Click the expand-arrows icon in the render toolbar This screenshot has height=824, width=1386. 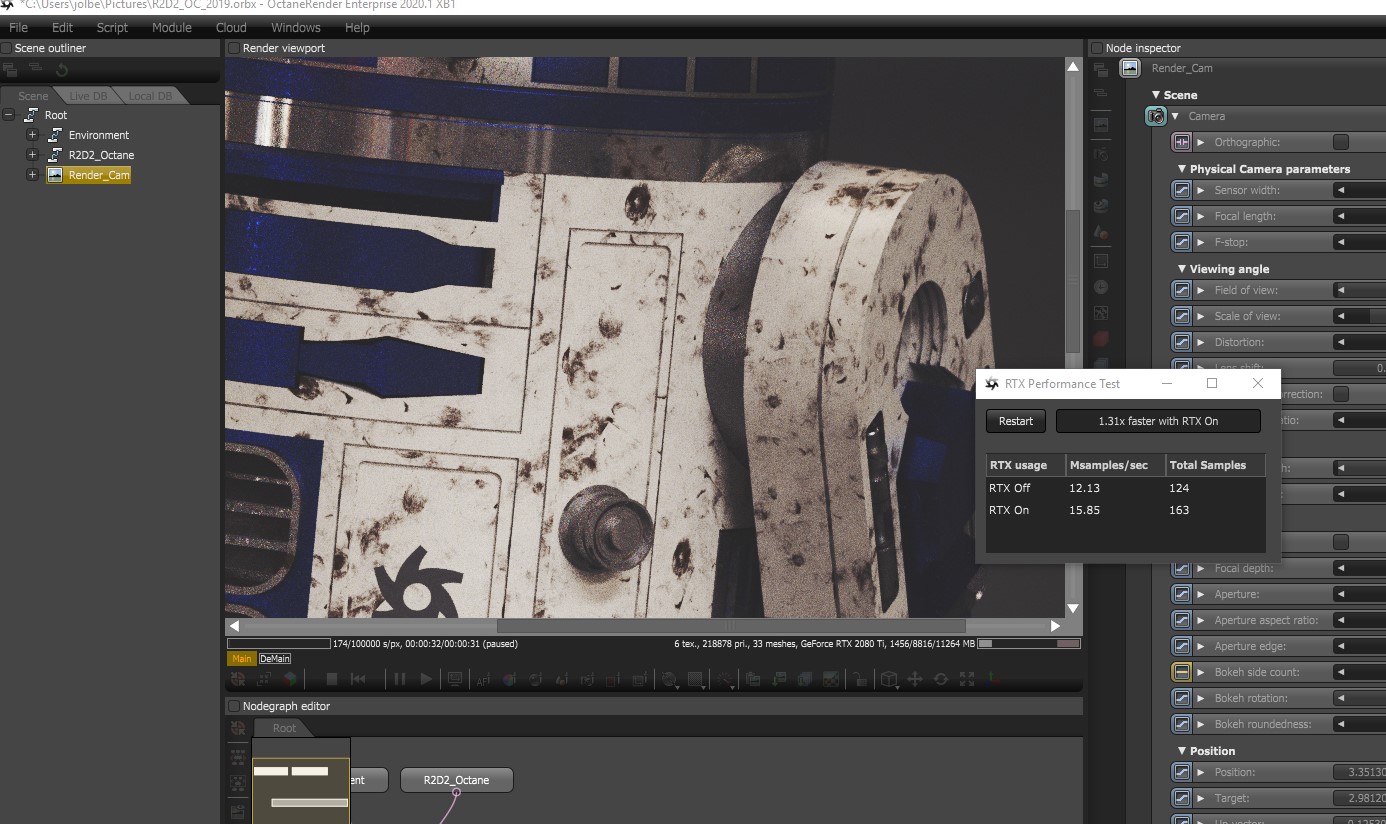point(967,679)
